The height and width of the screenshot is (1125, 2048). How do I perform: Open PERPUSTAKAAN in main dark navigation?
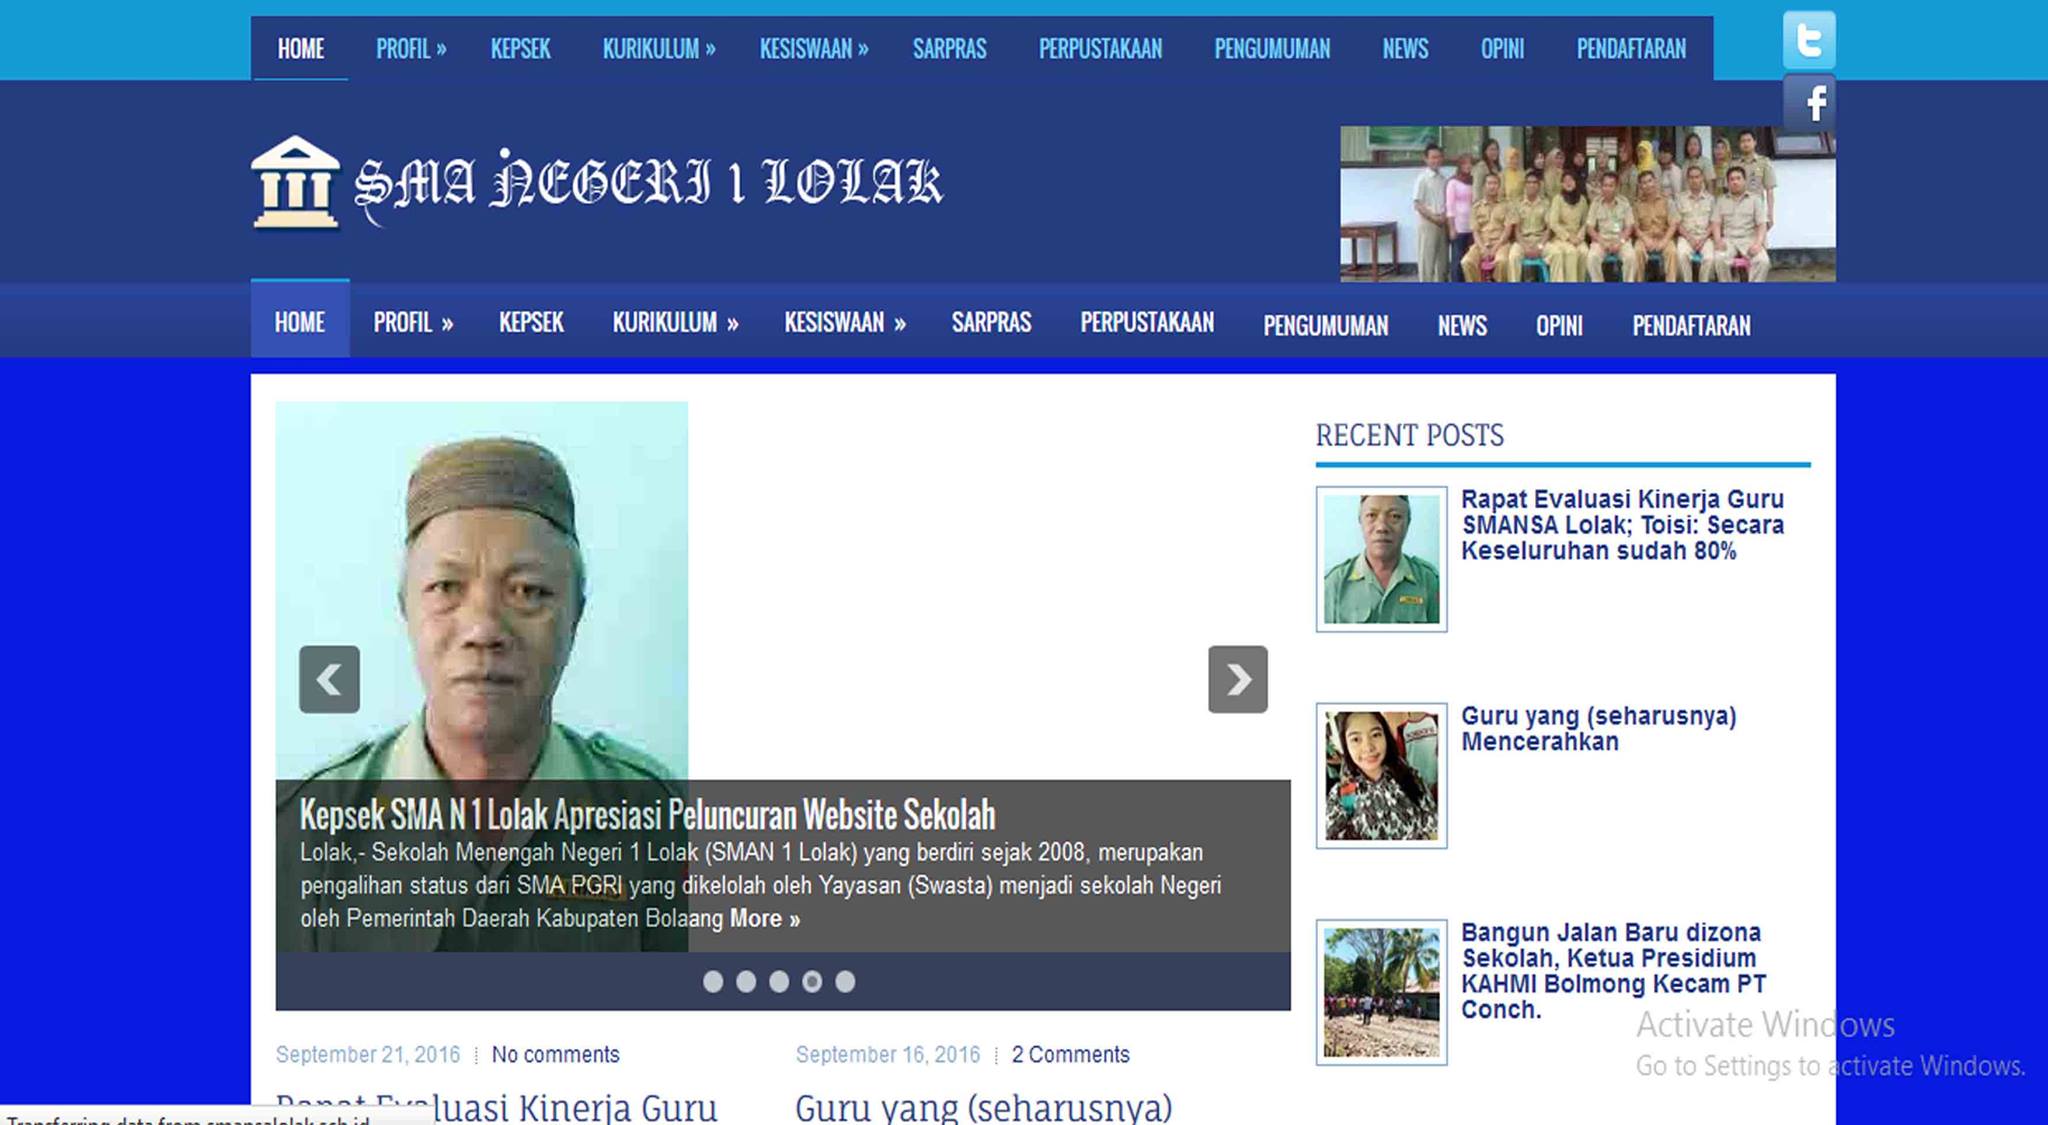[1147, 323]
